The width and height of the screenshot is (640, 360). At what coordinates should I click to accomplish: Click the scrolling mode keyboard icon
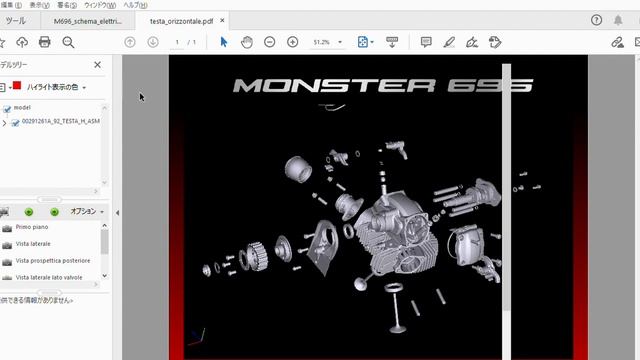392,42
